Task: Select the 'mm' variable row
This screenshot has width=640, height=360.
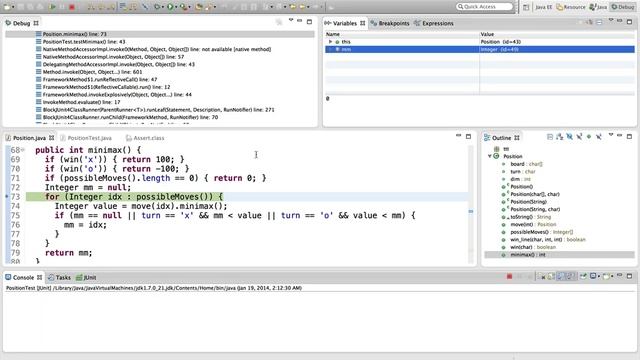Action: (x=480, y=49)
